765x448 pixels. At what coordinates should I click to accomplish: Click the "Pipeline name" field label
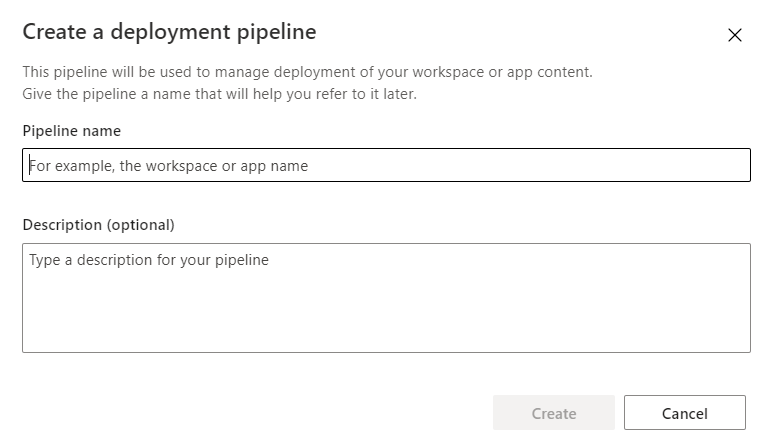coord(72,131)
